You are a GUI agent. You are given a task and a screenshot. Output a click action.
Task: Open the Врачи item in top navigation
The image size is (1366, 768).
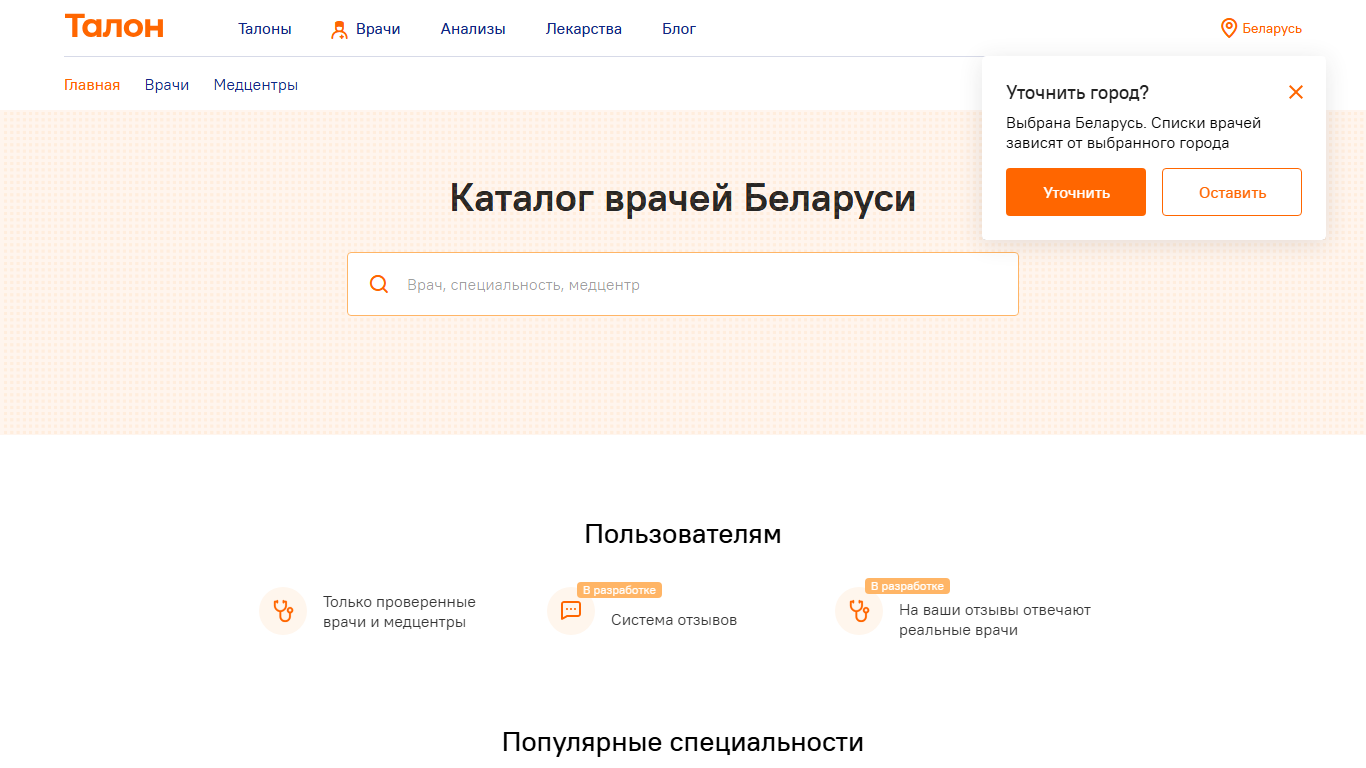378,29
